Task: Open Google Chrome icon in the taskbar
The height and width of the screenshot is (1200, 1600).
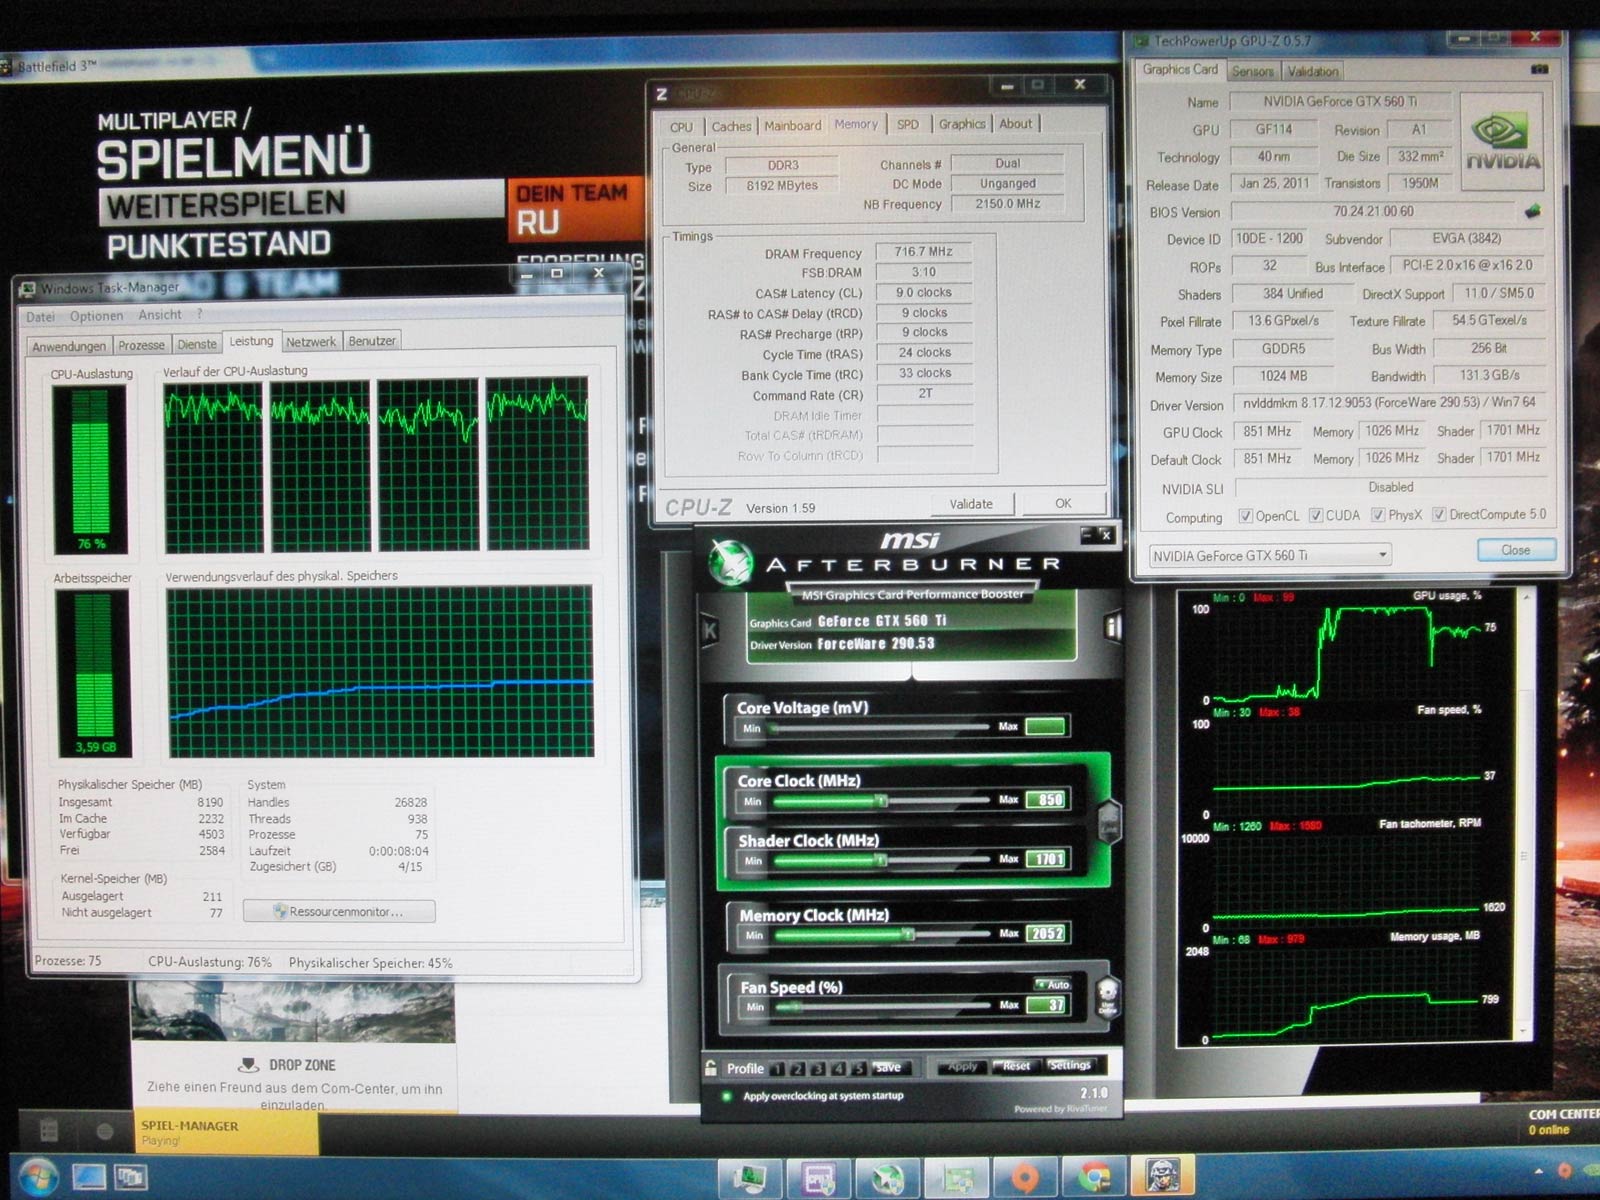Action: (x=1093, y=1178)
